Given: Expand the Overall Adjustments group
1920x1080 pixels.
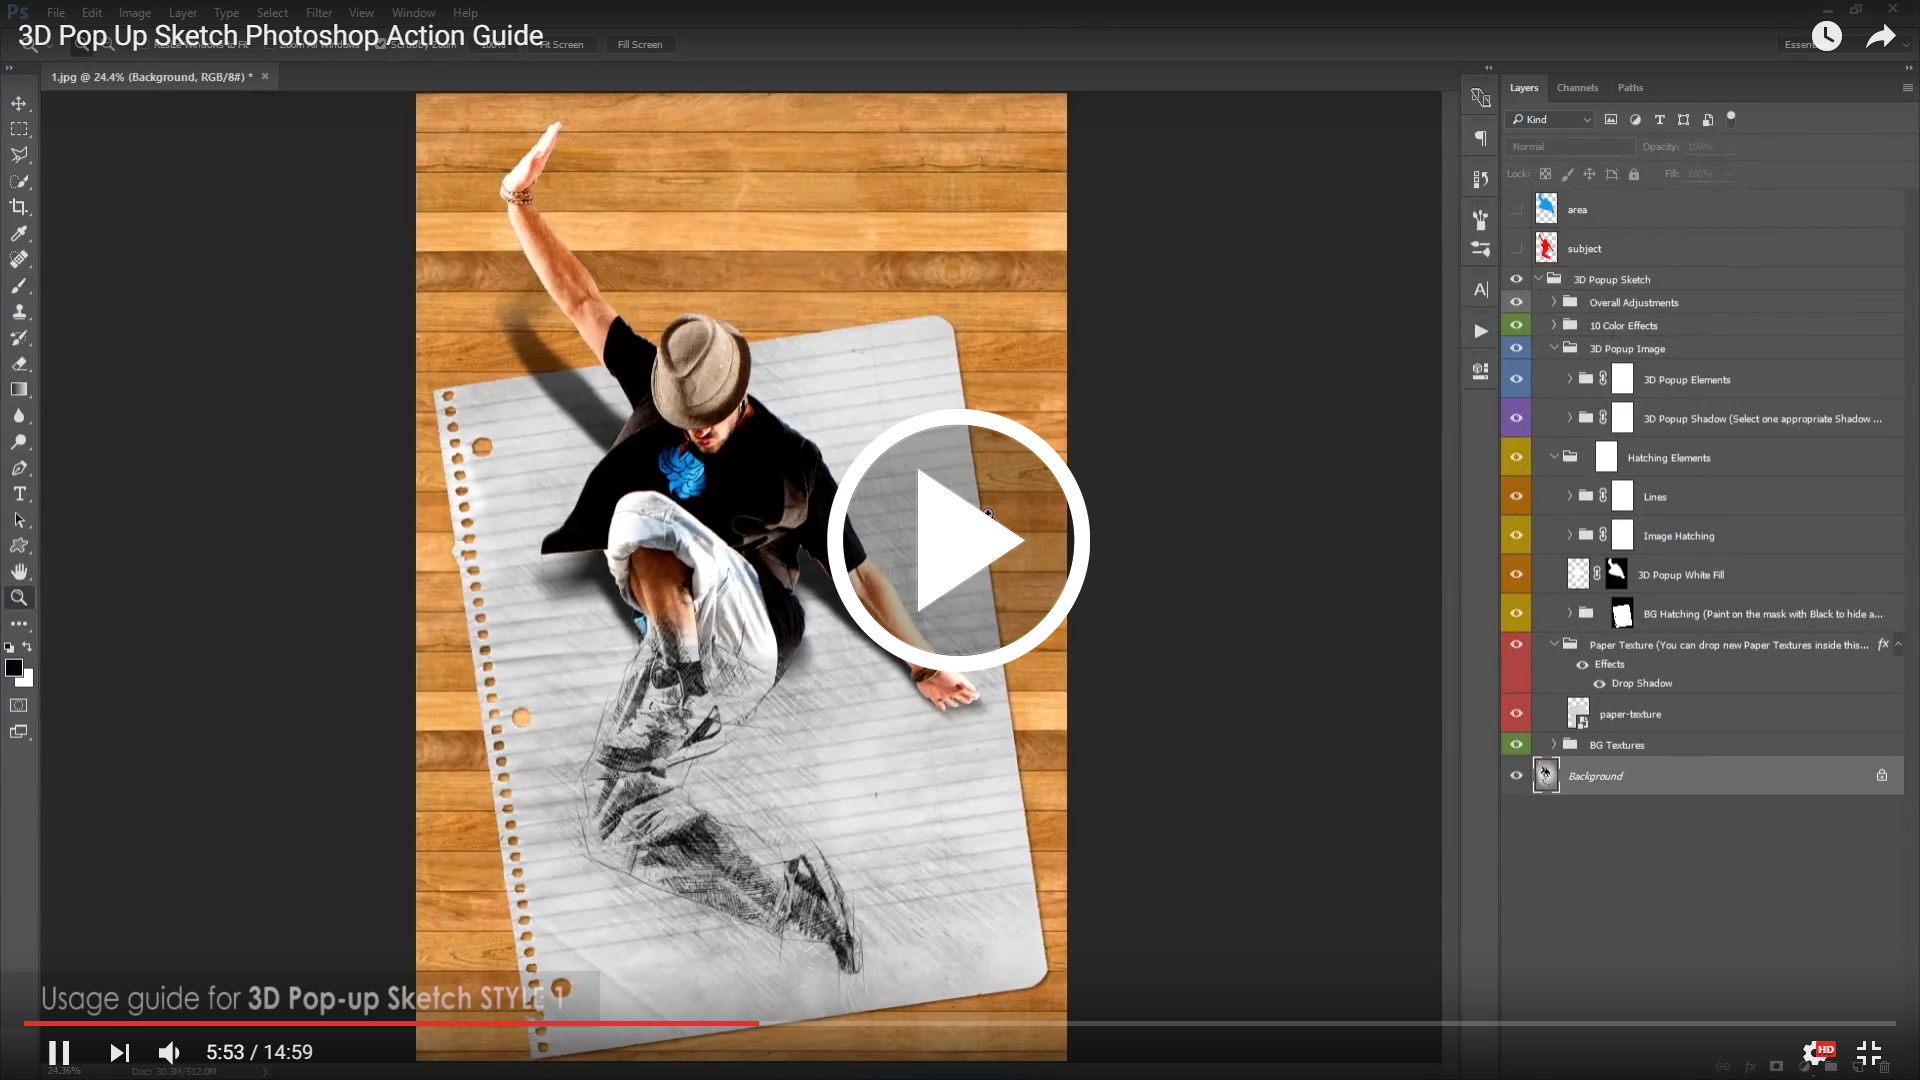Looking at the screenshot, I should click(1554, 302).
